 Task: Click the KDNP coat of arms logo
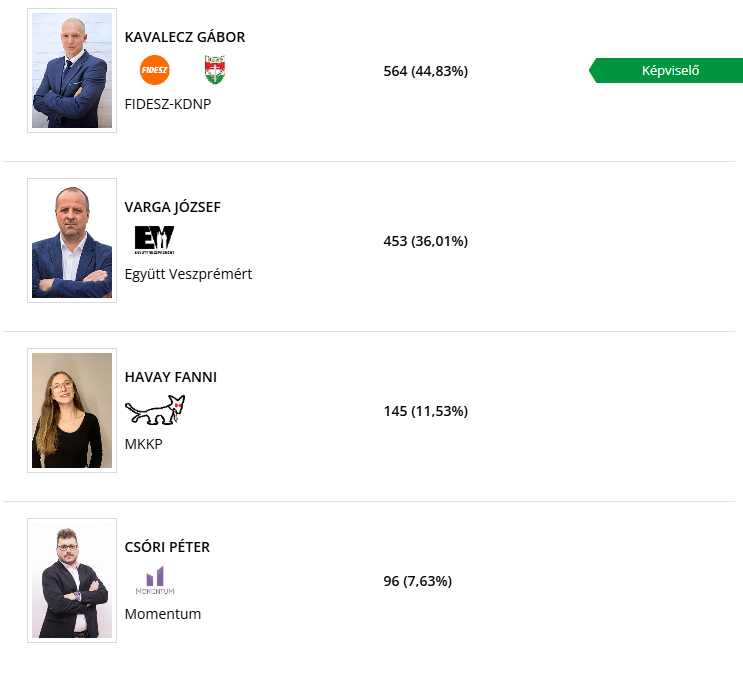pos(214,70)
